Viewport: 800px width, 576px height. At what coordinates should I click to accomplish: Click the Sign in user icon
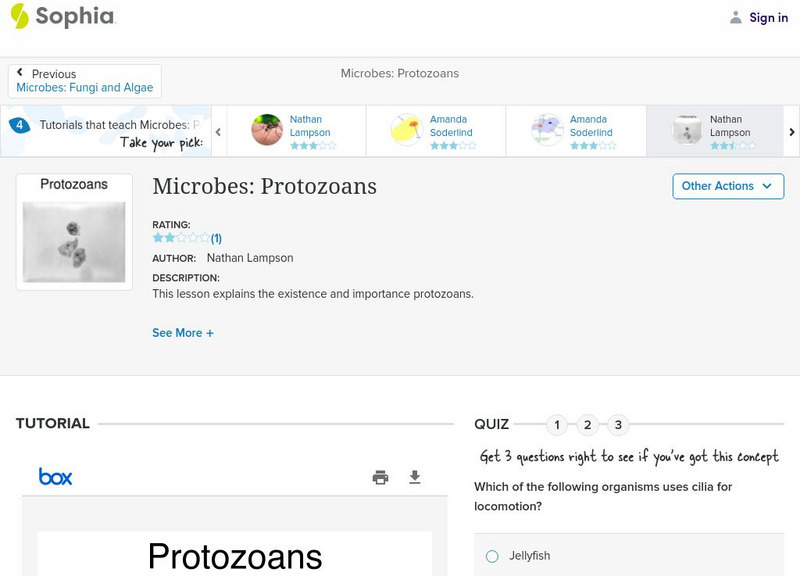pos(736,17)
